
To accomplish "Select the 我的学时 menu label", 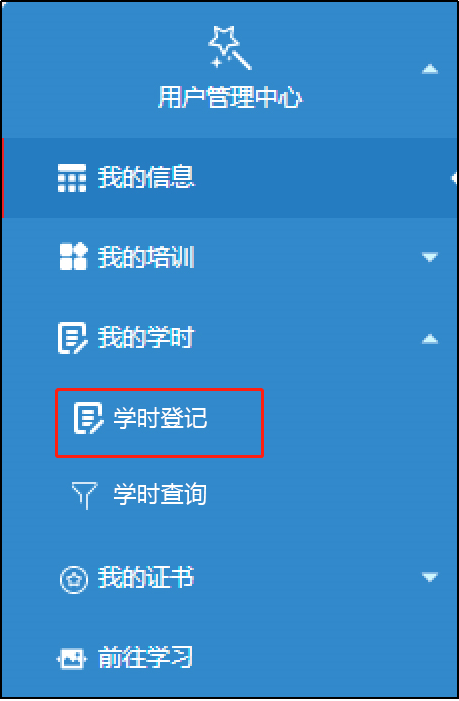I will 146,337.
